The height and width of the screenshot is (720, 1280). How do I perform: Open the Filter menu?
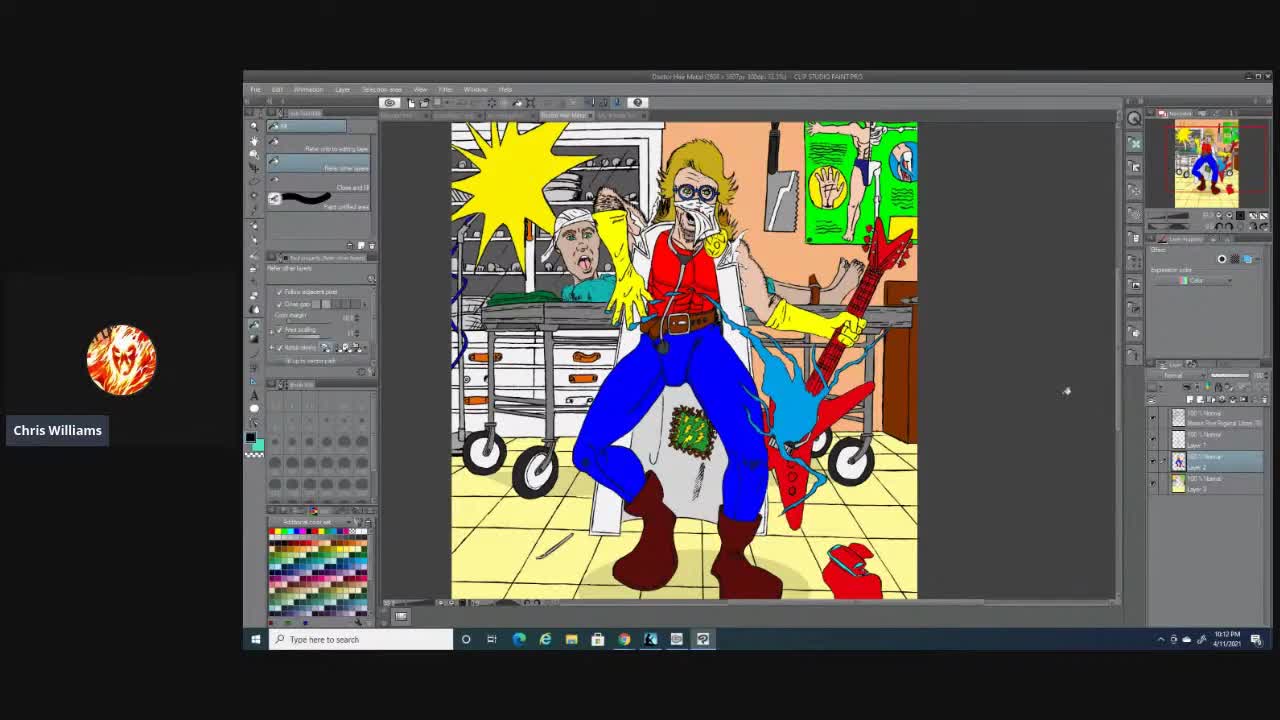446,90
